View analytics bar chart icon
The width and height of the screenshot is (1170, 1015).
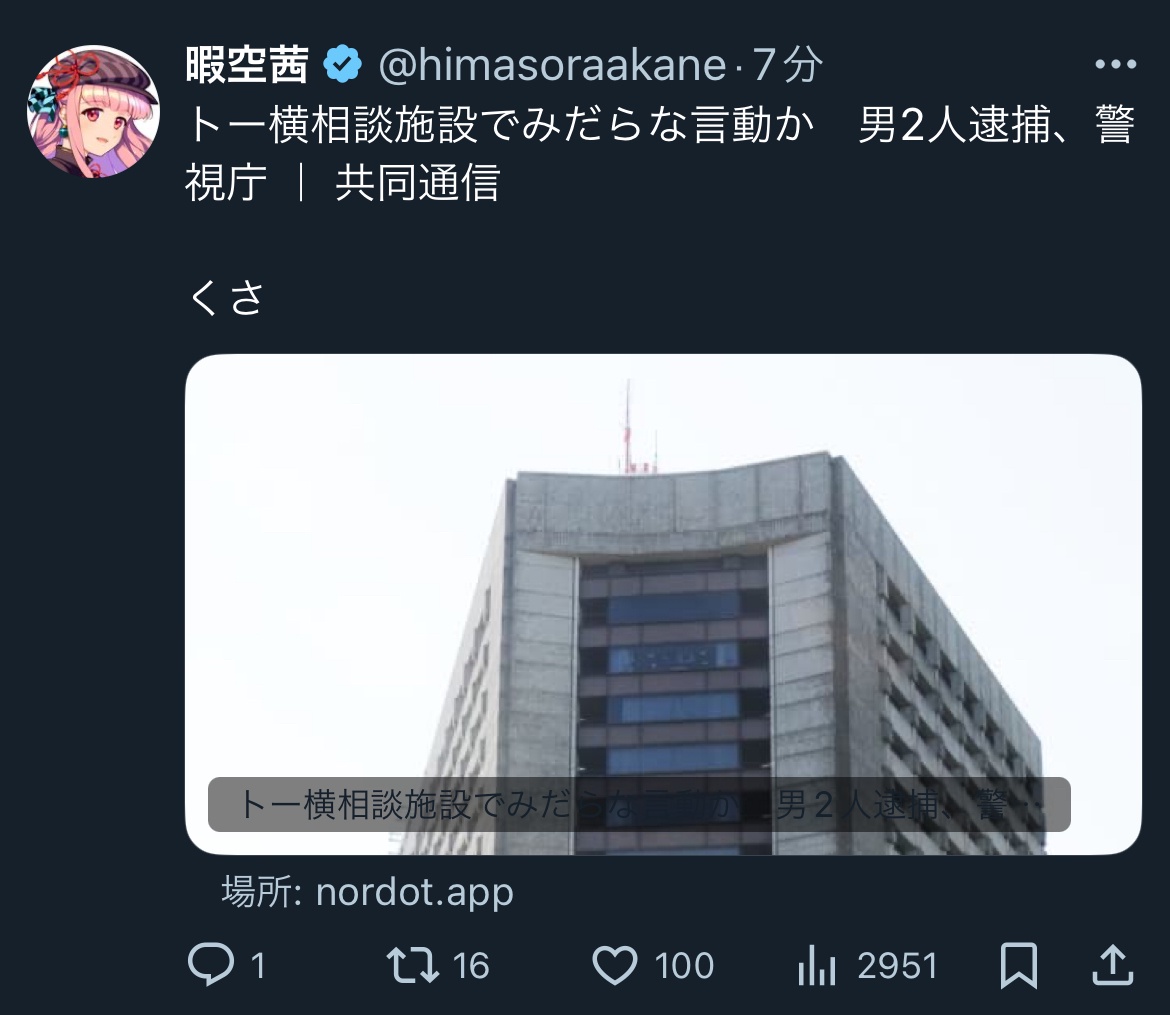[816, 965]
